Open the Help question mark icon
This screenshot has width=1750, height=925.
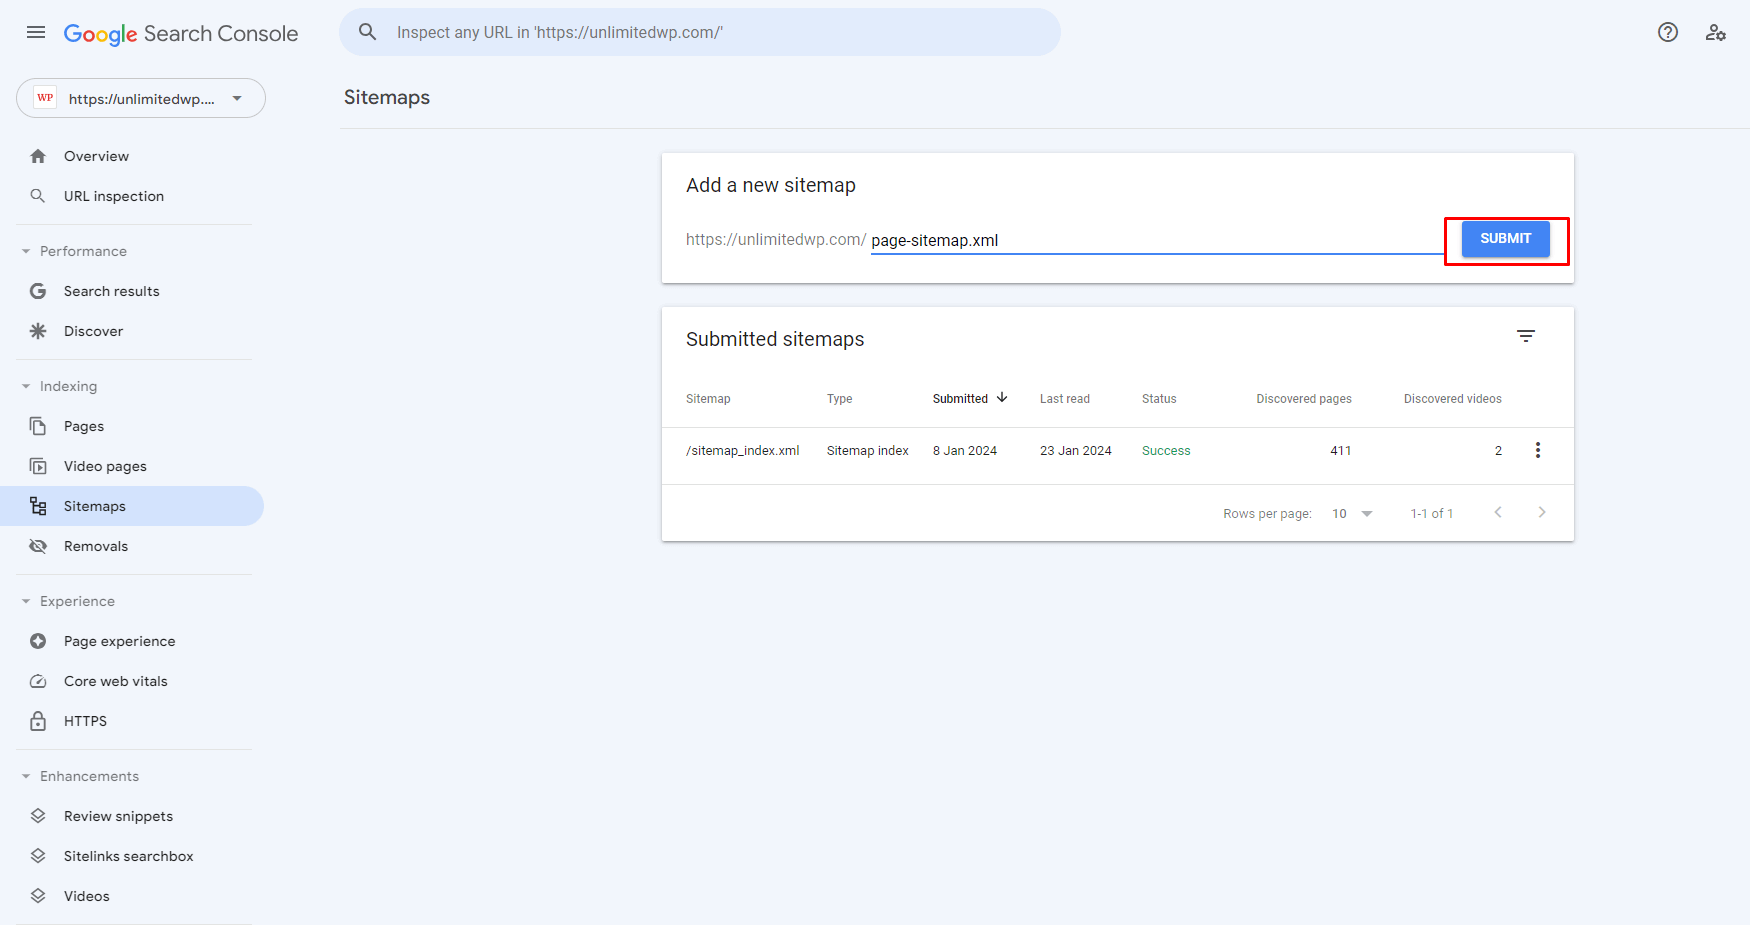tap(1668, 32)
